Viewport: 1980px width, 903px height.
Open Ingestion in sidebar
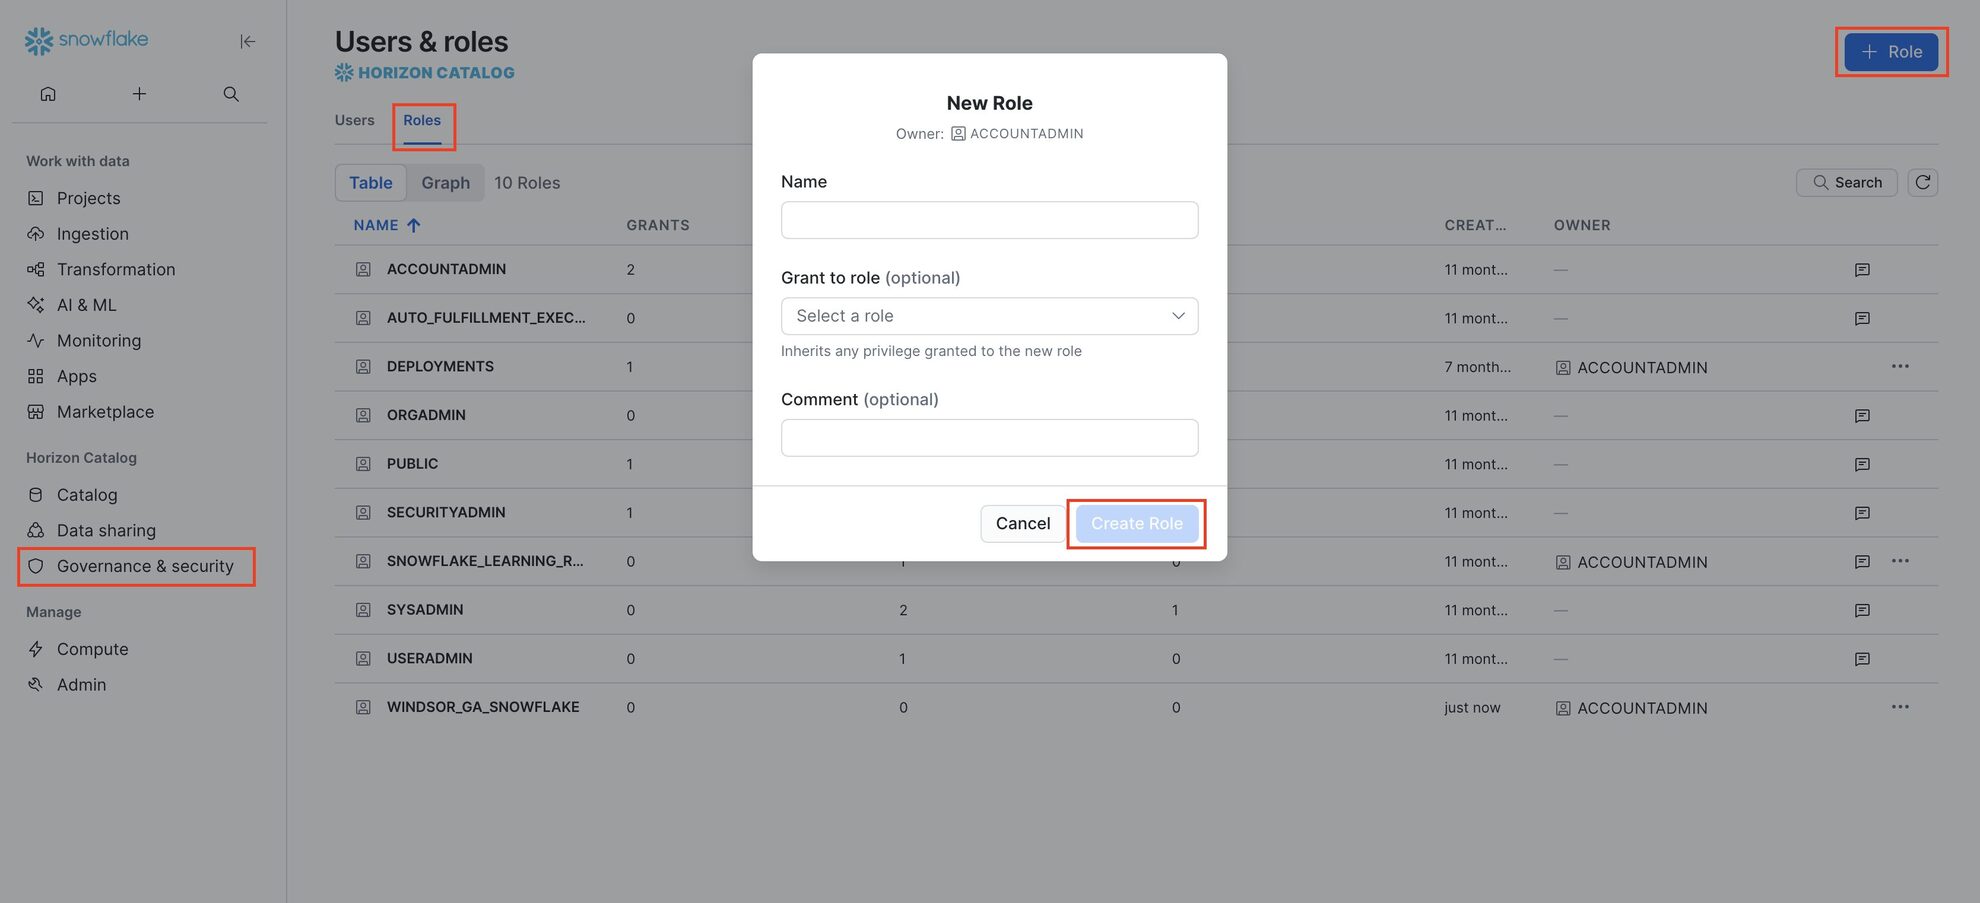pyautogui.click(x=92, y=234)
